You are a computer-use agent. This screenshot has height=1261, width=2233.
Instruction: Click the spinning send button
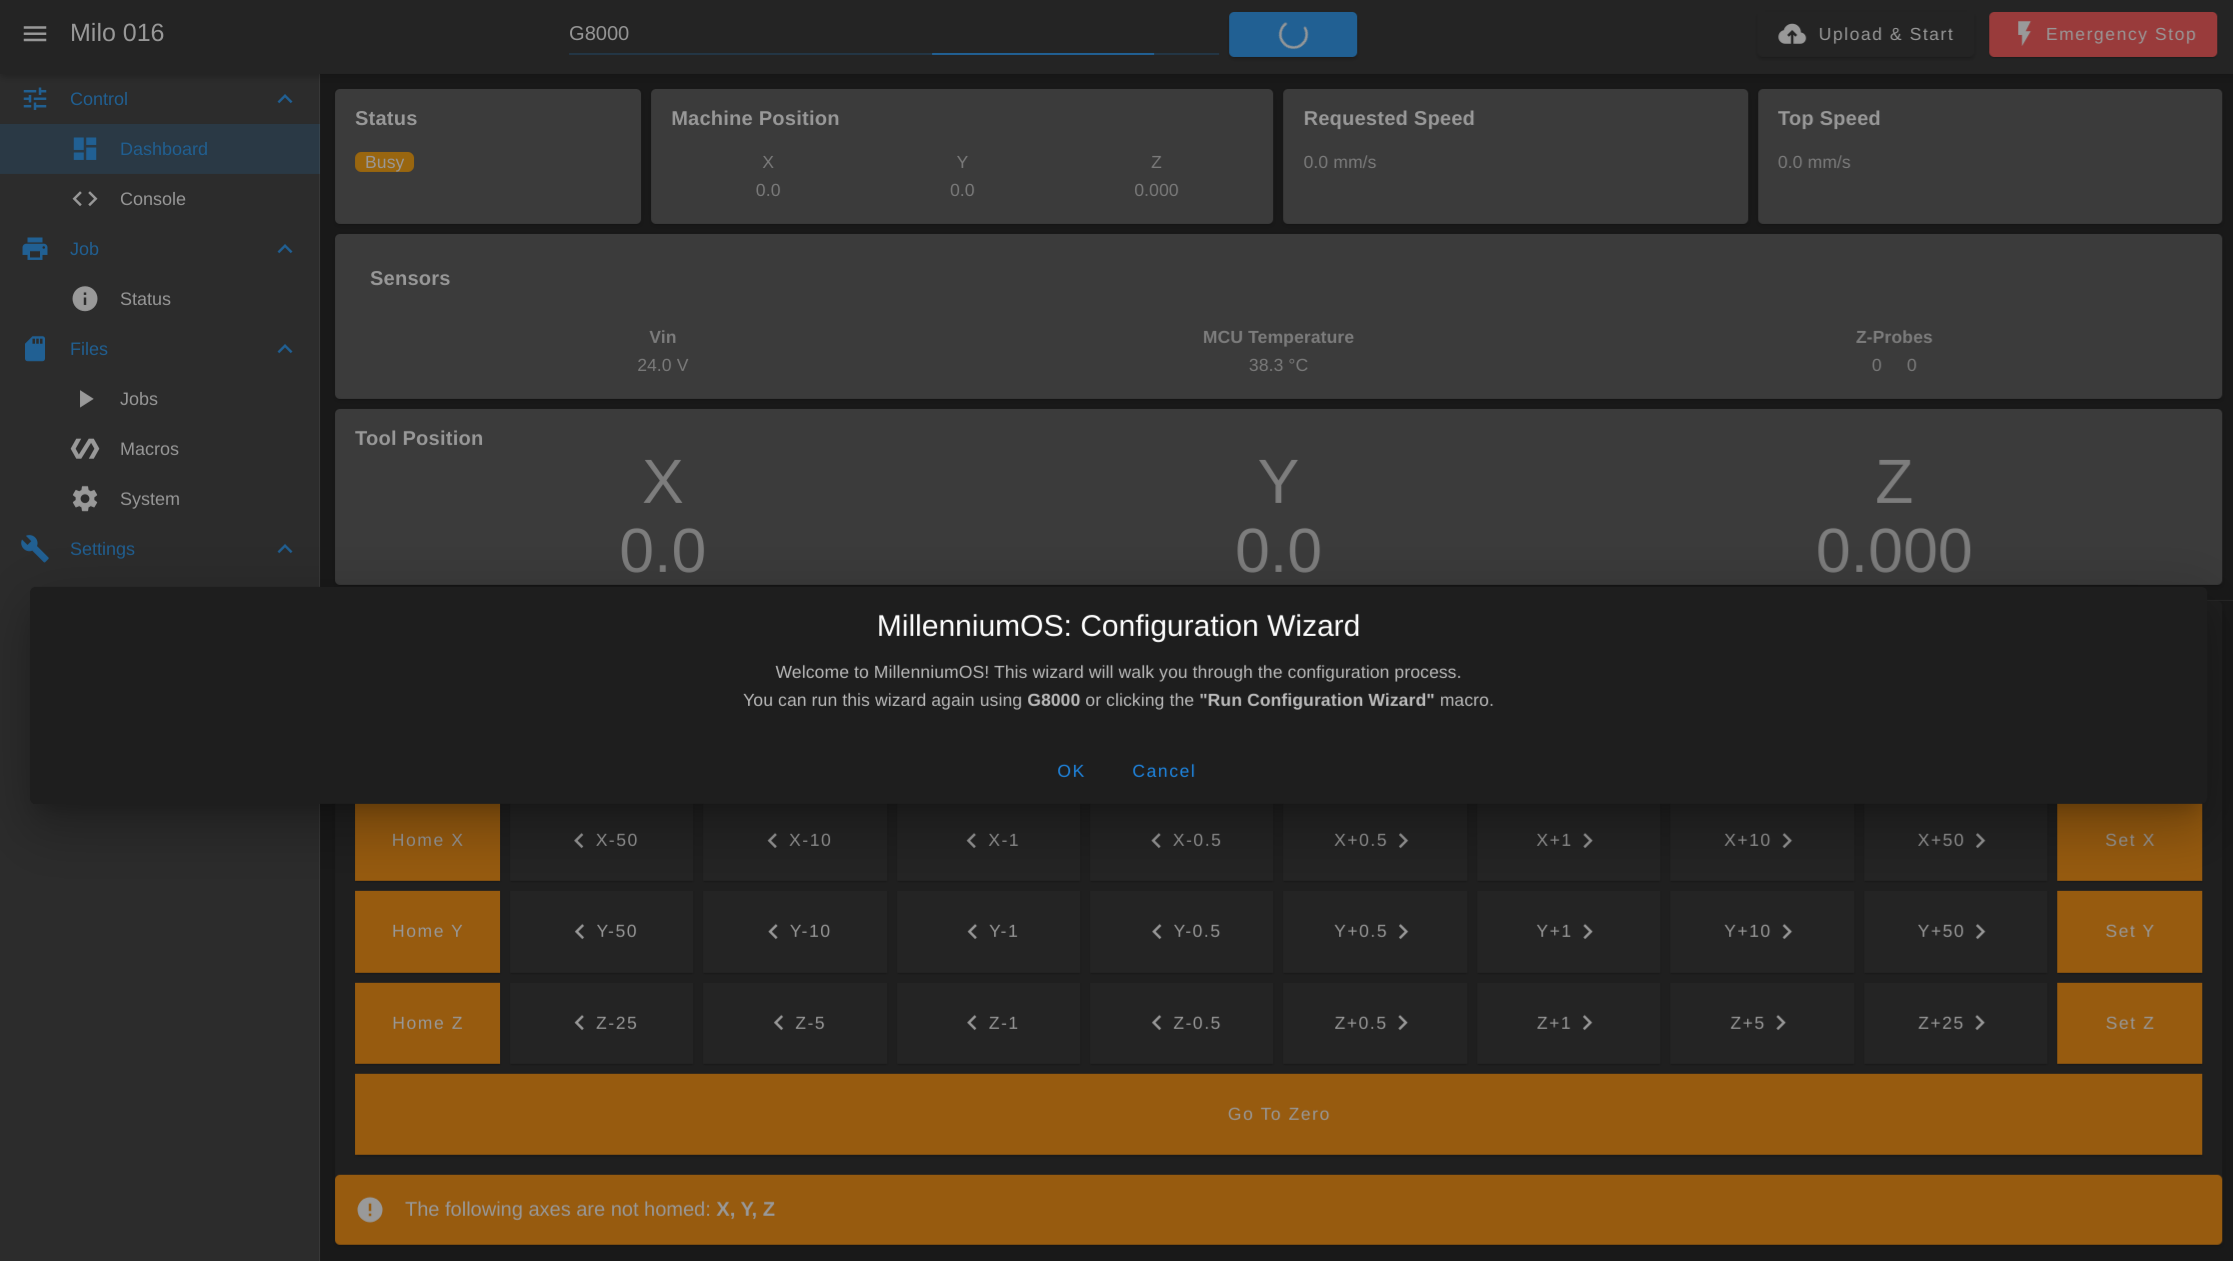click(1293, 34)
